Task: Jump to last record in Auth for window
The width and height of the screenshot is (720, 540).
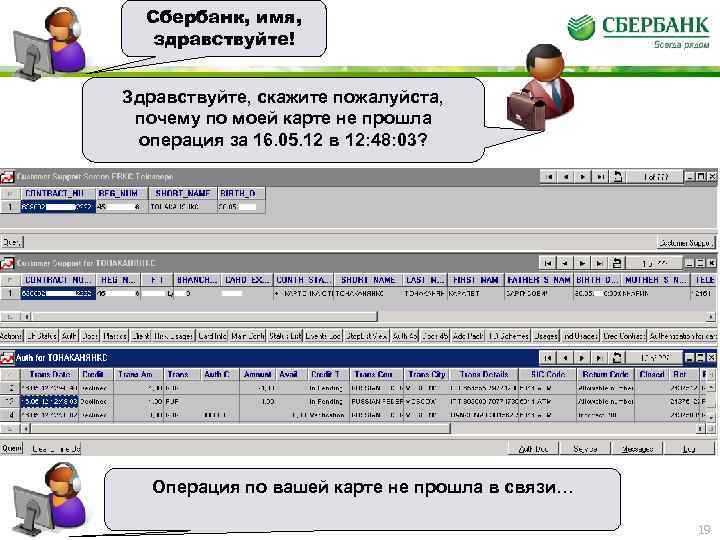Action: pyautogui.click(x=599, y=357)
